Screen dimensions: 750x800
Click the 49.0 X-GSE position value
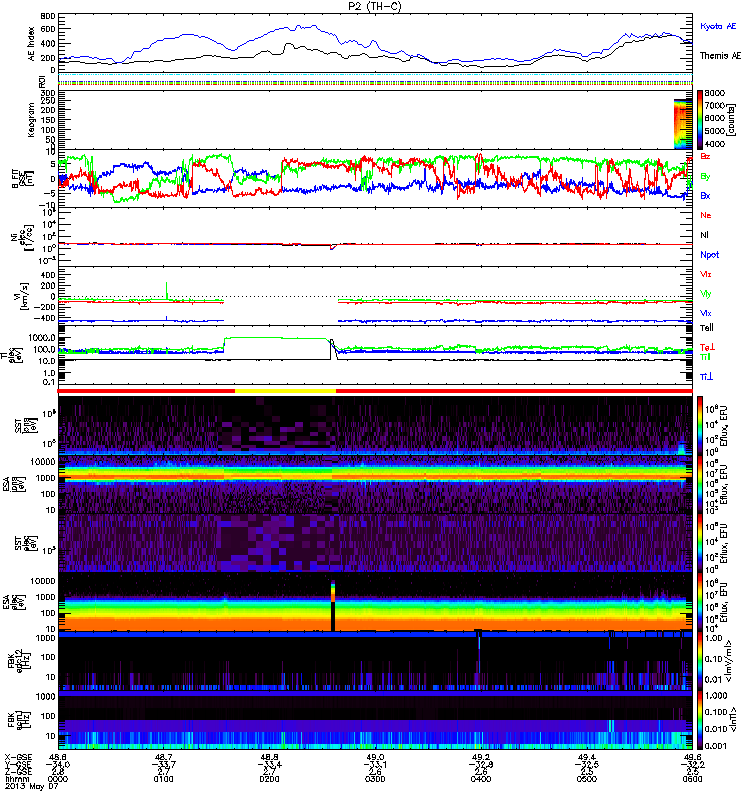(x=375, y=758)
